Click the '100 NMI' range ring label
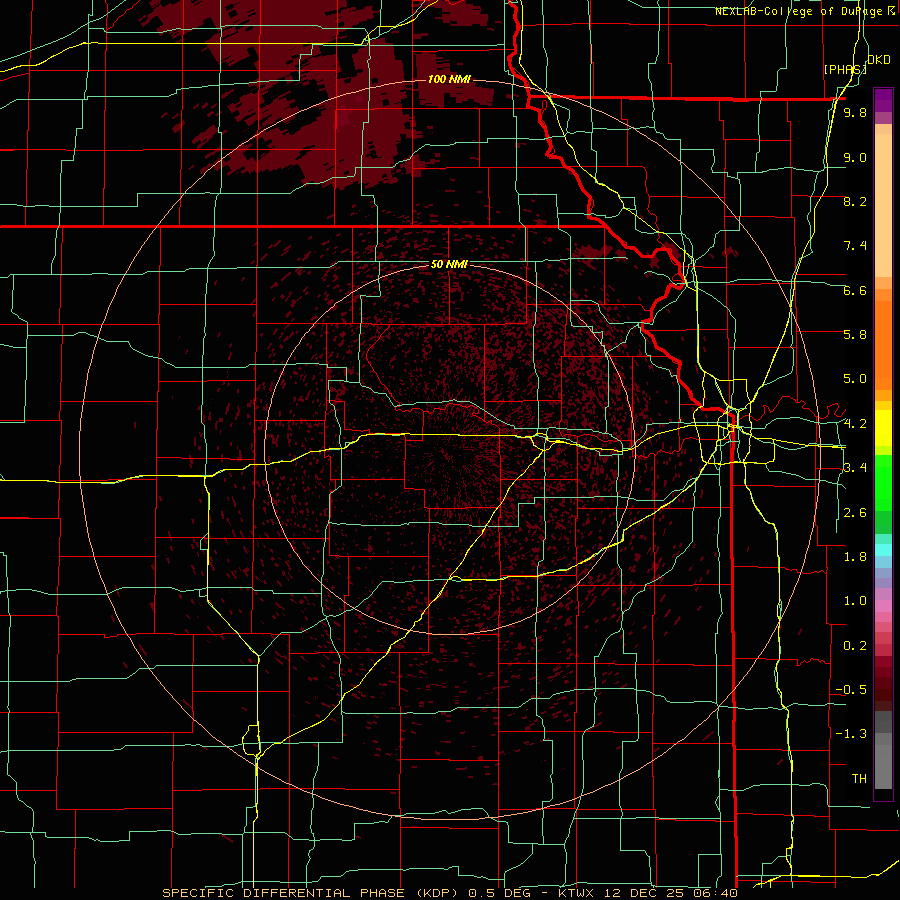The image size is (900, 900). (x=449, y=79)
